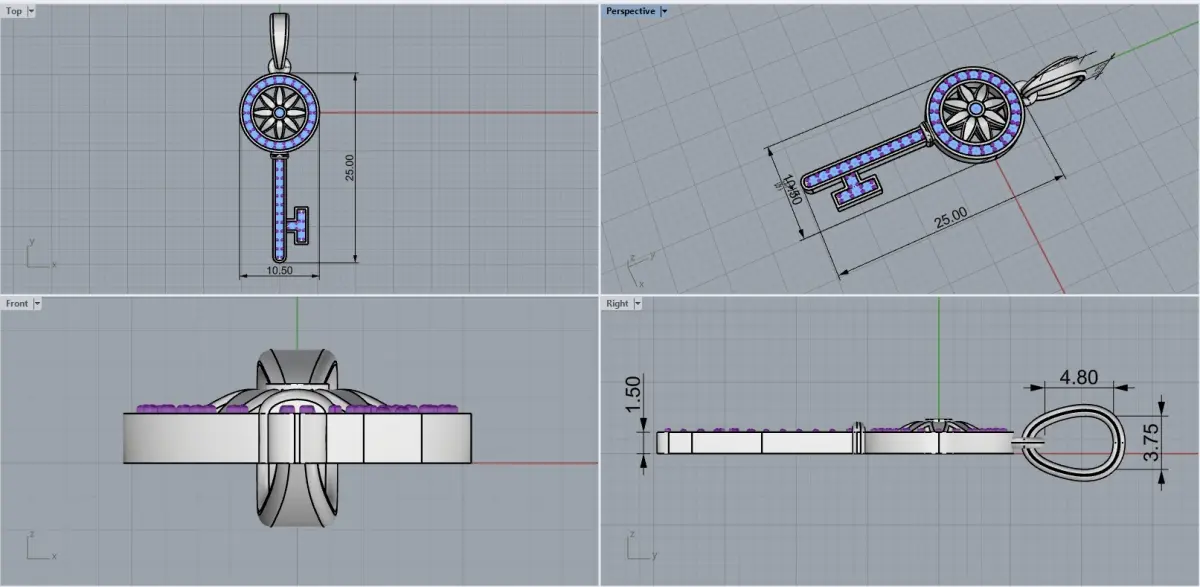The image size is (1200, 587).
Task: Open the Front viewport dropdown arrow
Action: point(37,303)
